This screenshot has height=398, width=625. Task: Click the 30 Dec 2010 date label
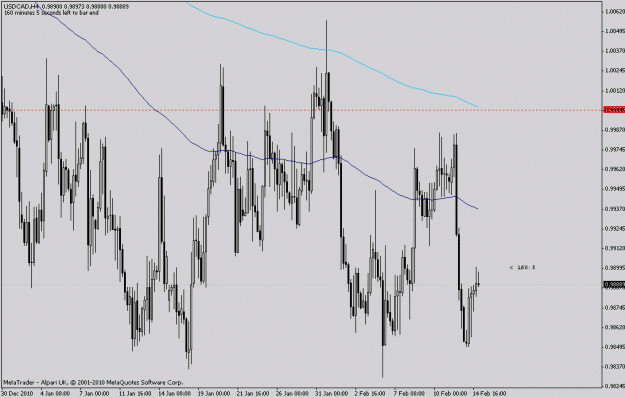[x=17, y=394]
